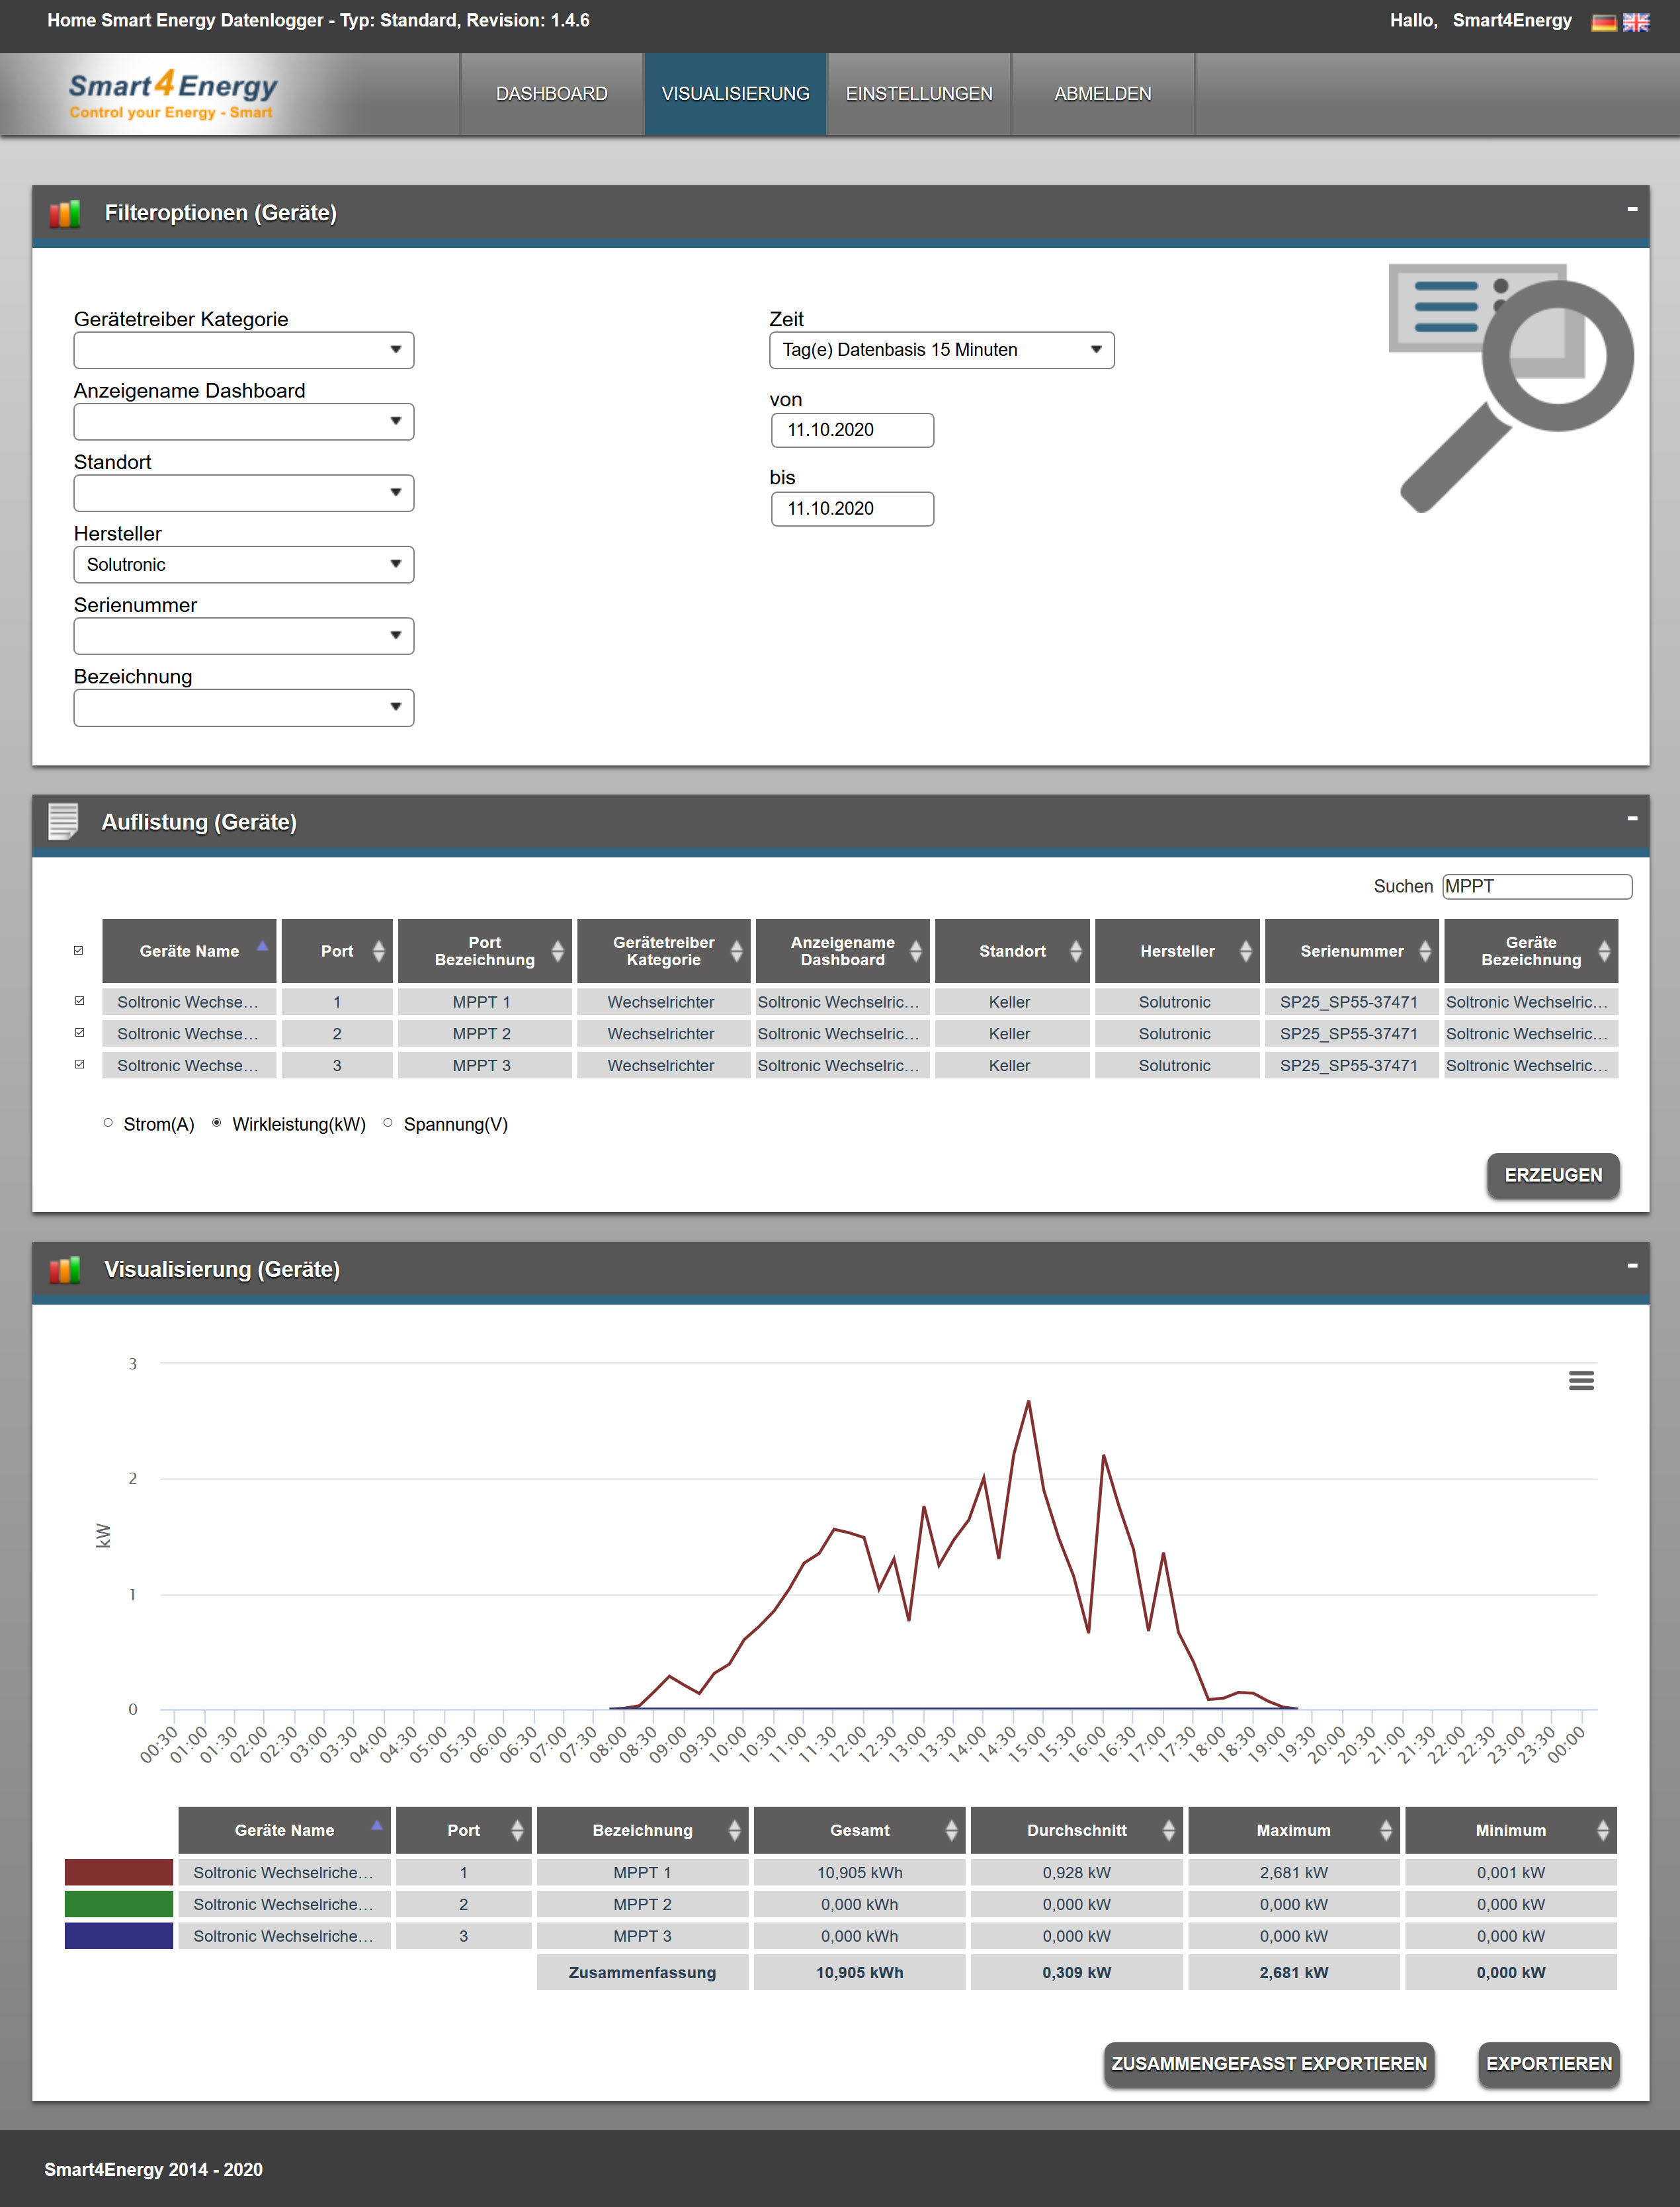Select the Spannung(V) radio button

click(388, 1123)
